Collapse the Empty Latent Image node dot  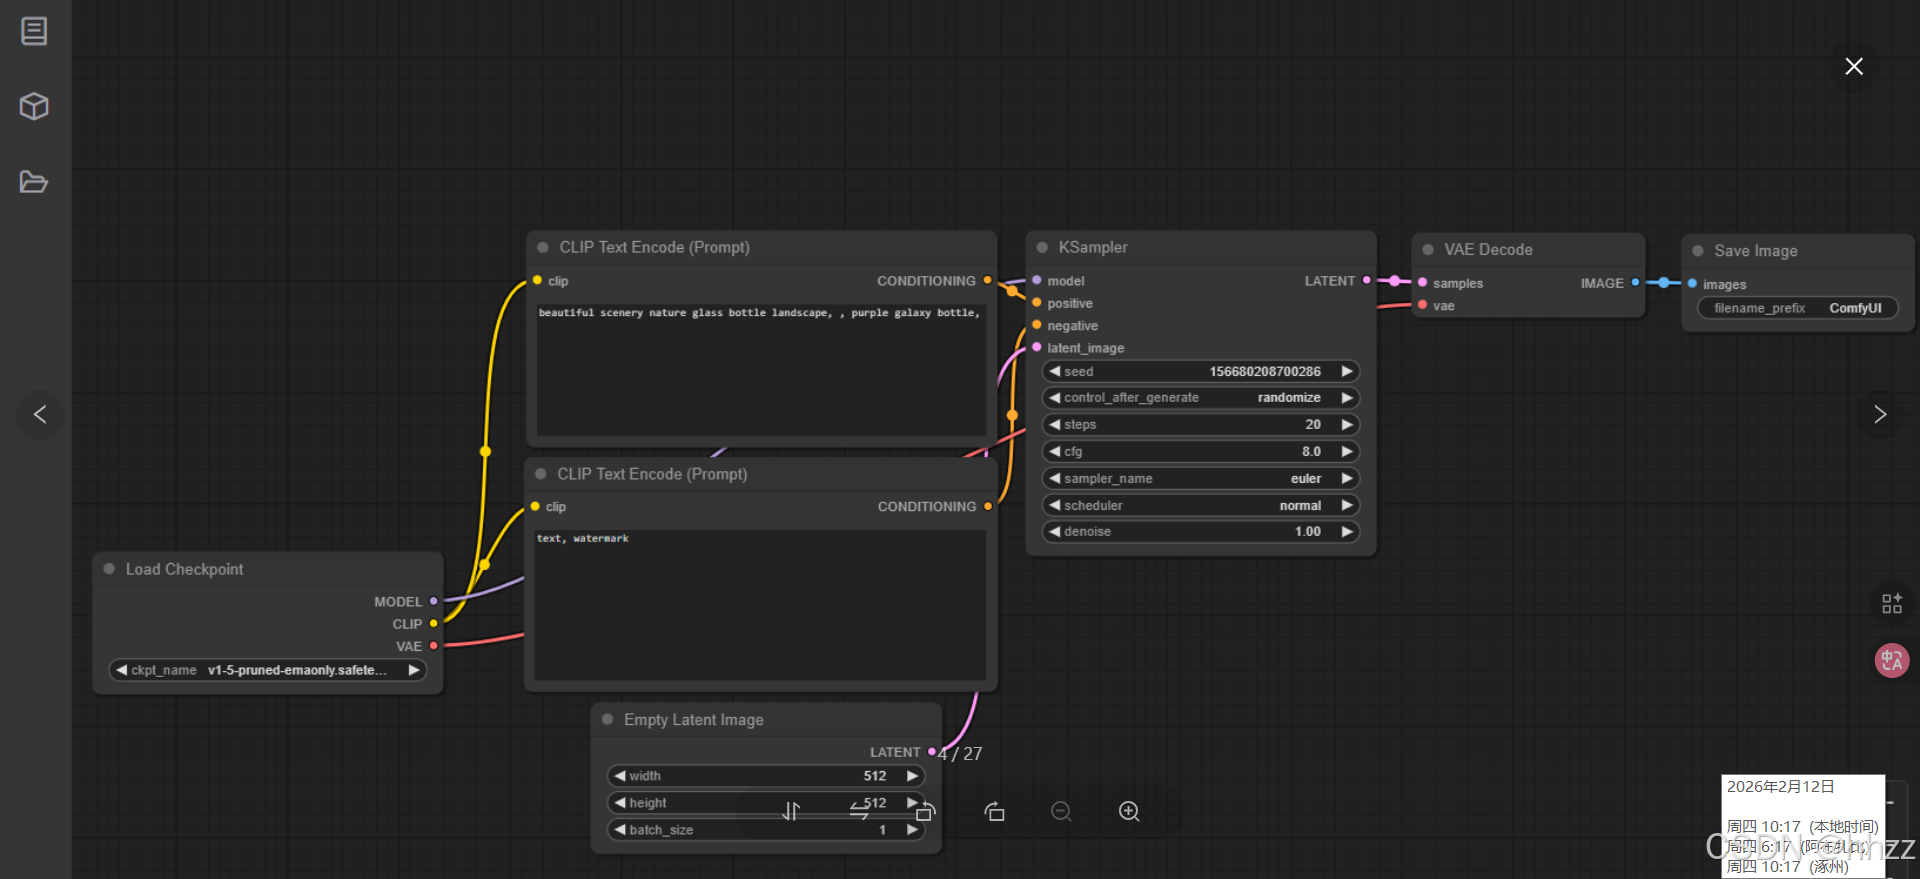607,720
